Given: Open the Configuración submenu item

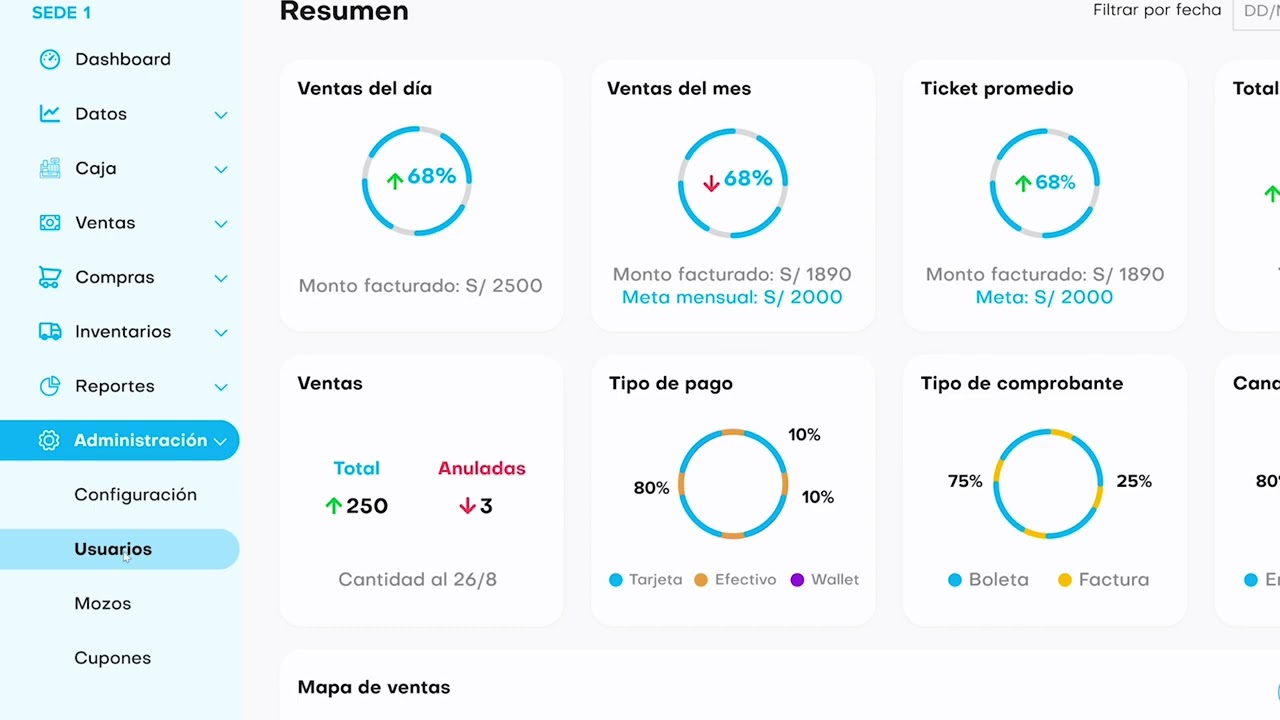Looking at the screenshot, I should 135,495.
